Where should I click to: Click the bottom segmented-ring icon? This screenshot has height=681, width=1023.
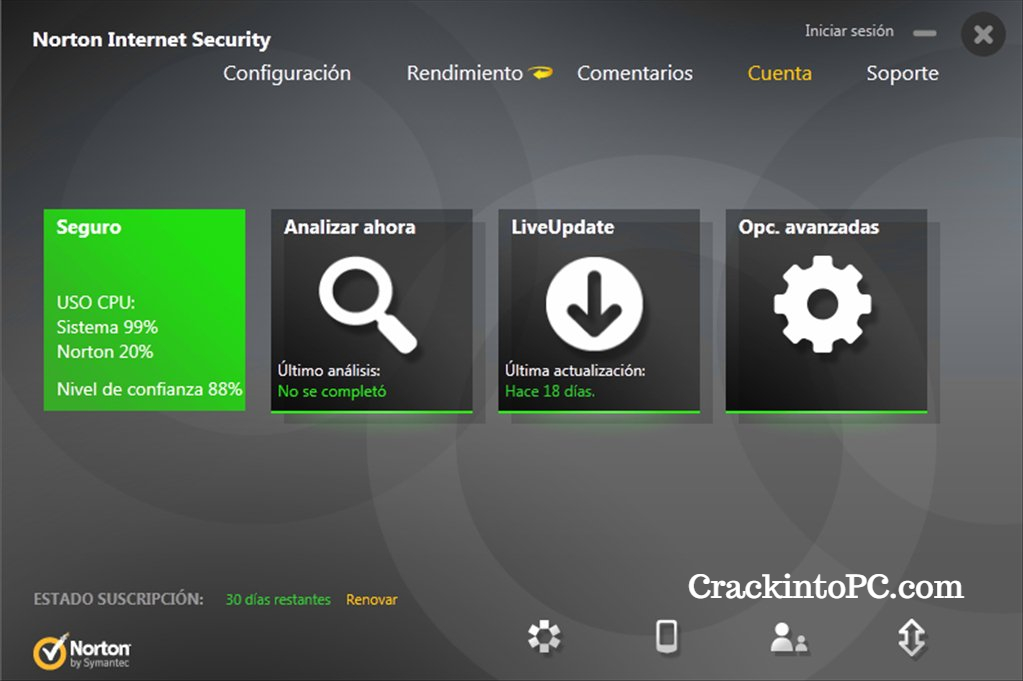point(544,637)
